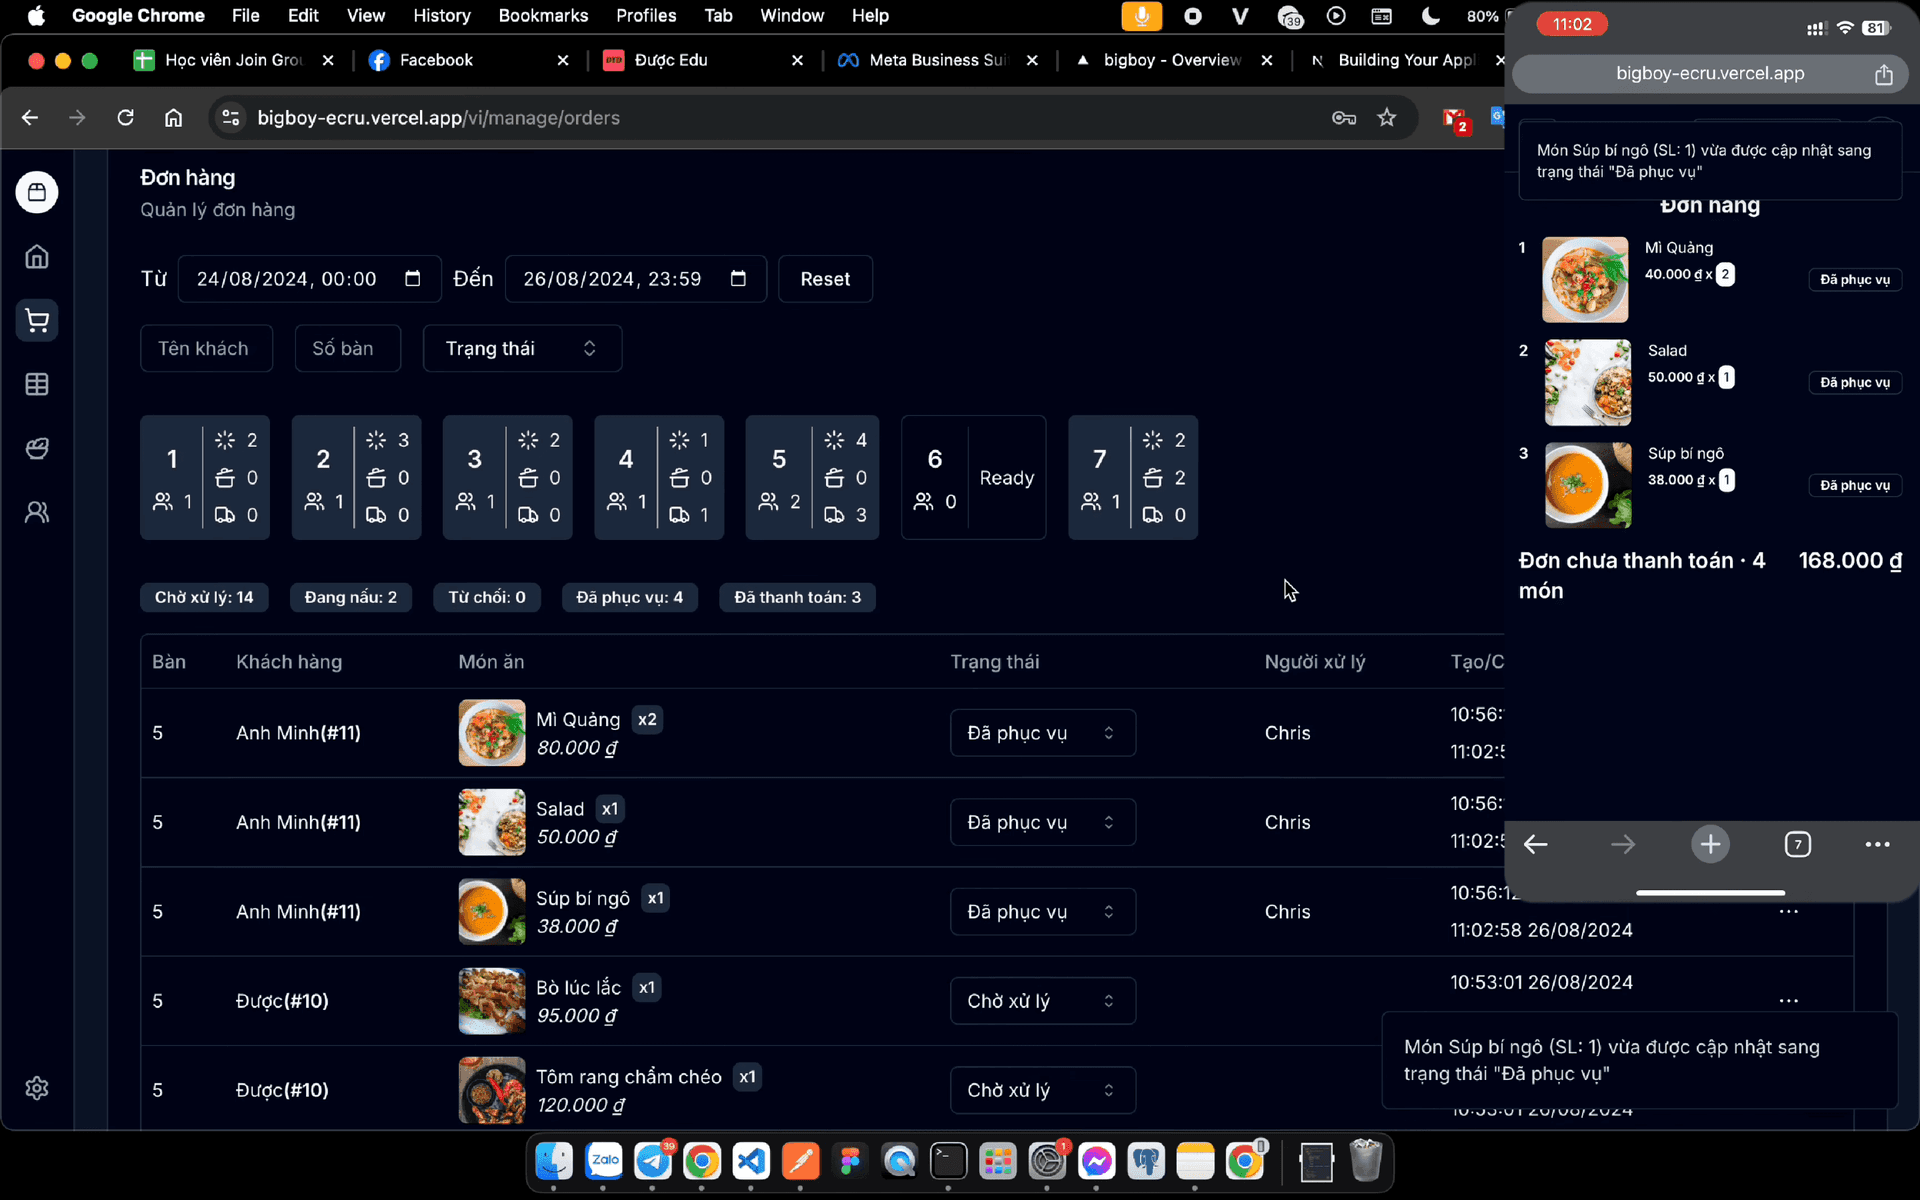Image resolution: width=1920 pixels, height=1200 pixels.
Task: Click the forward navigation arrow in popup
Action: [x=1620, y=843]
